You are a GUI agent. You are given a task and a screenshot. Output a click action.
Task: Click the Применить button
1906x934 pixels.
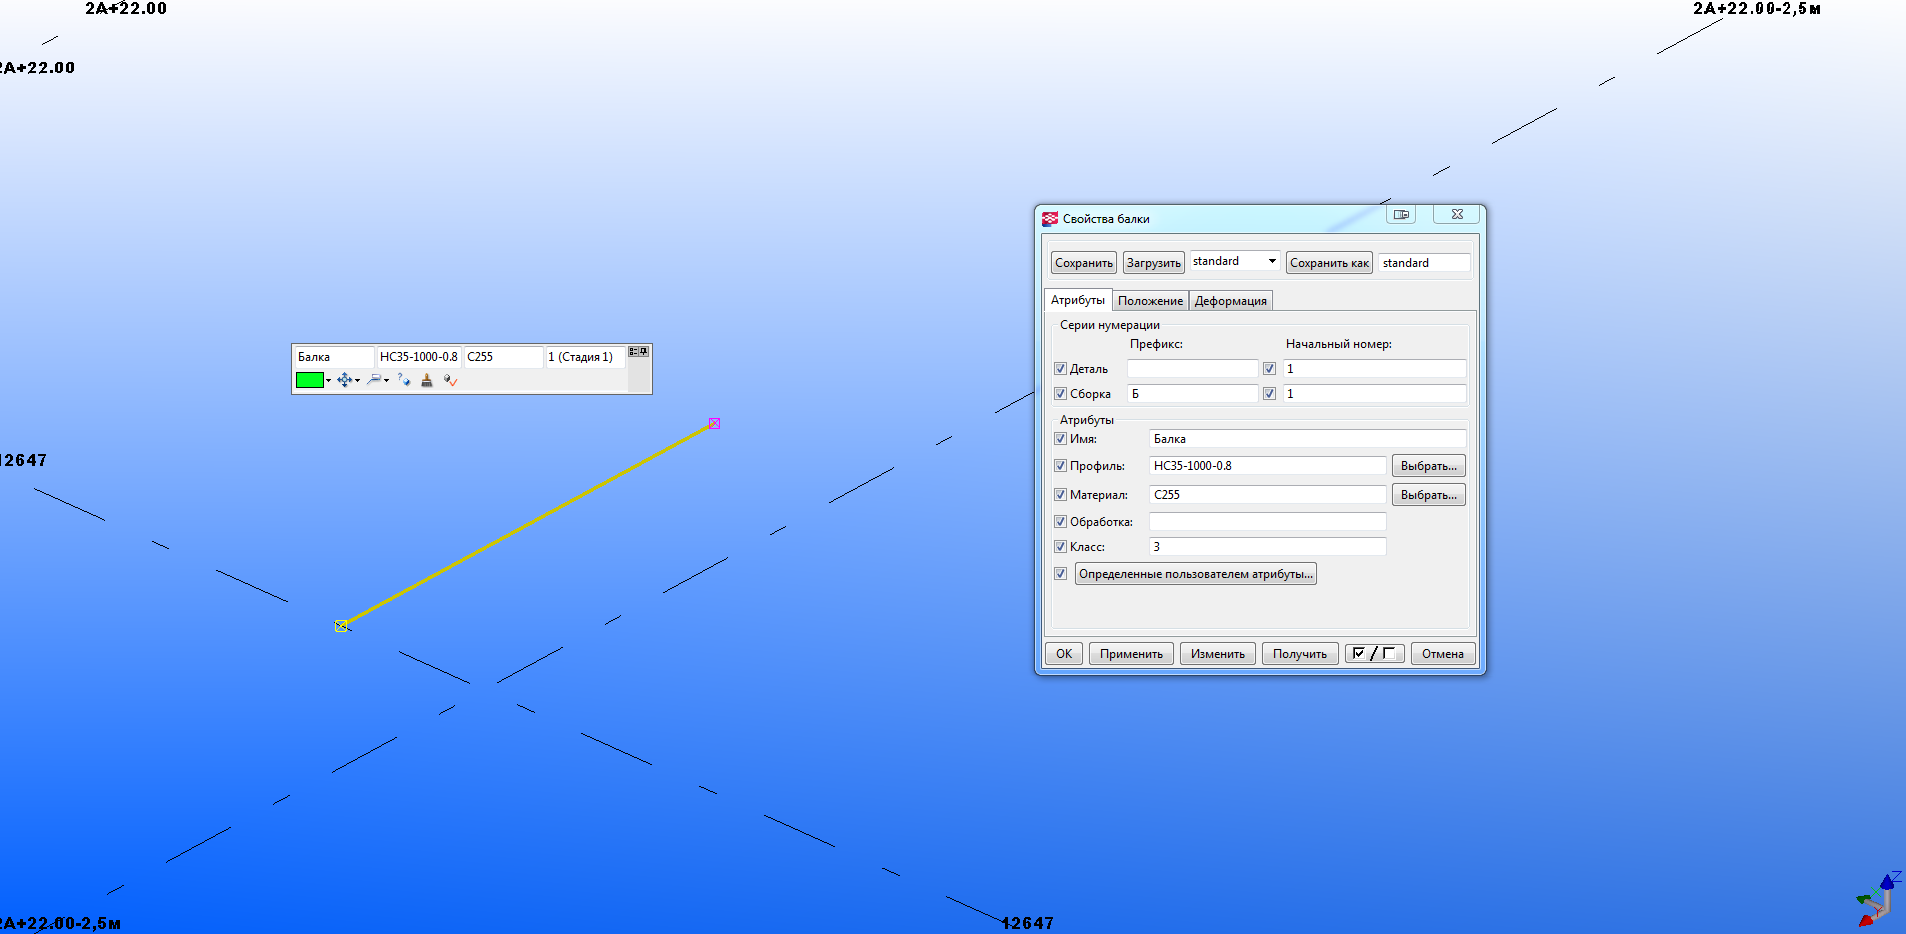(x=1131, y=654)
